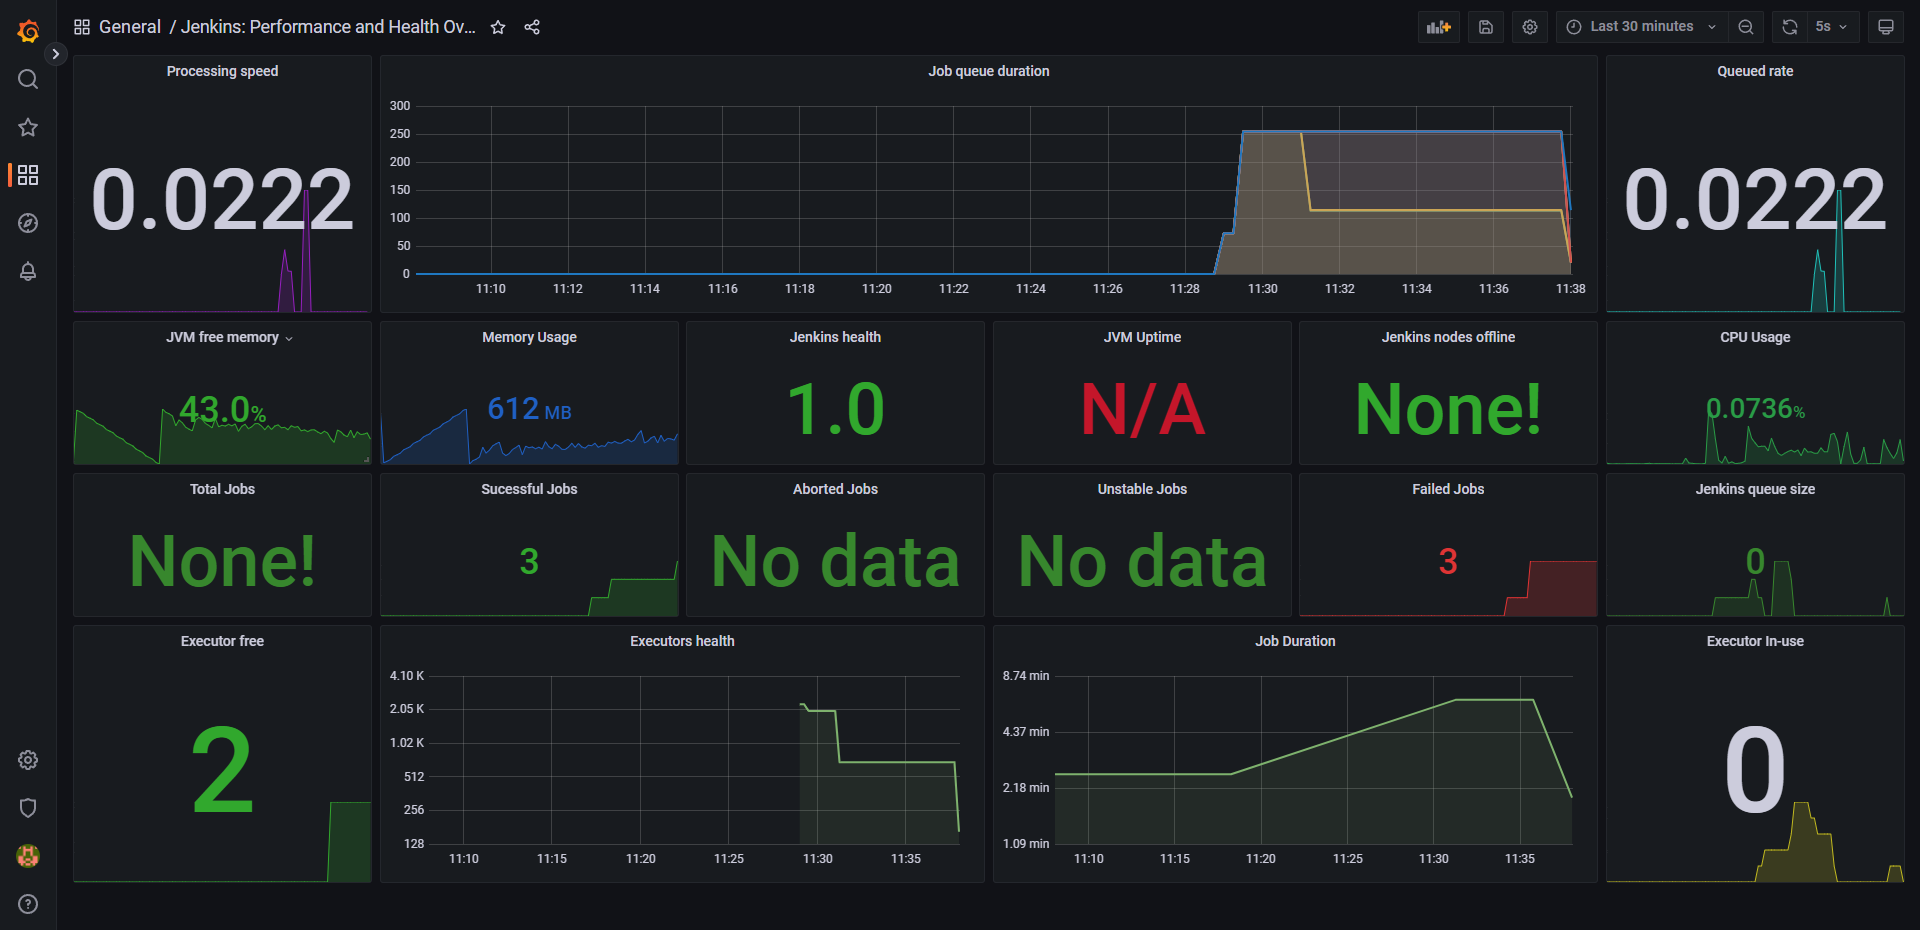Viewport: 1920px width, 930px height.
Task: Open dashboard settings gear in top bar
Action: click(1530, 27)
